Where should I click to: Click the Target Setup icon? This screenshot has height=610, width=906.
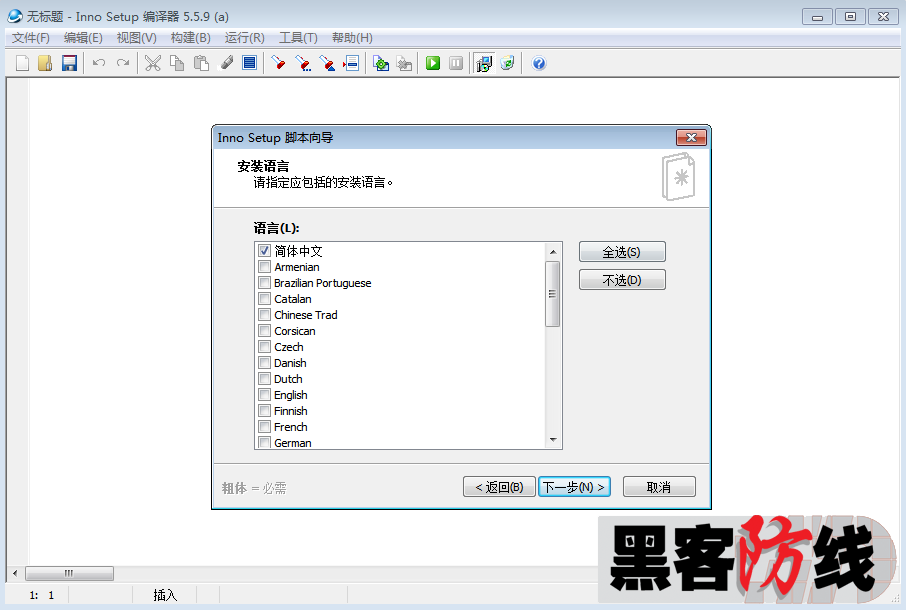point(484,63)
